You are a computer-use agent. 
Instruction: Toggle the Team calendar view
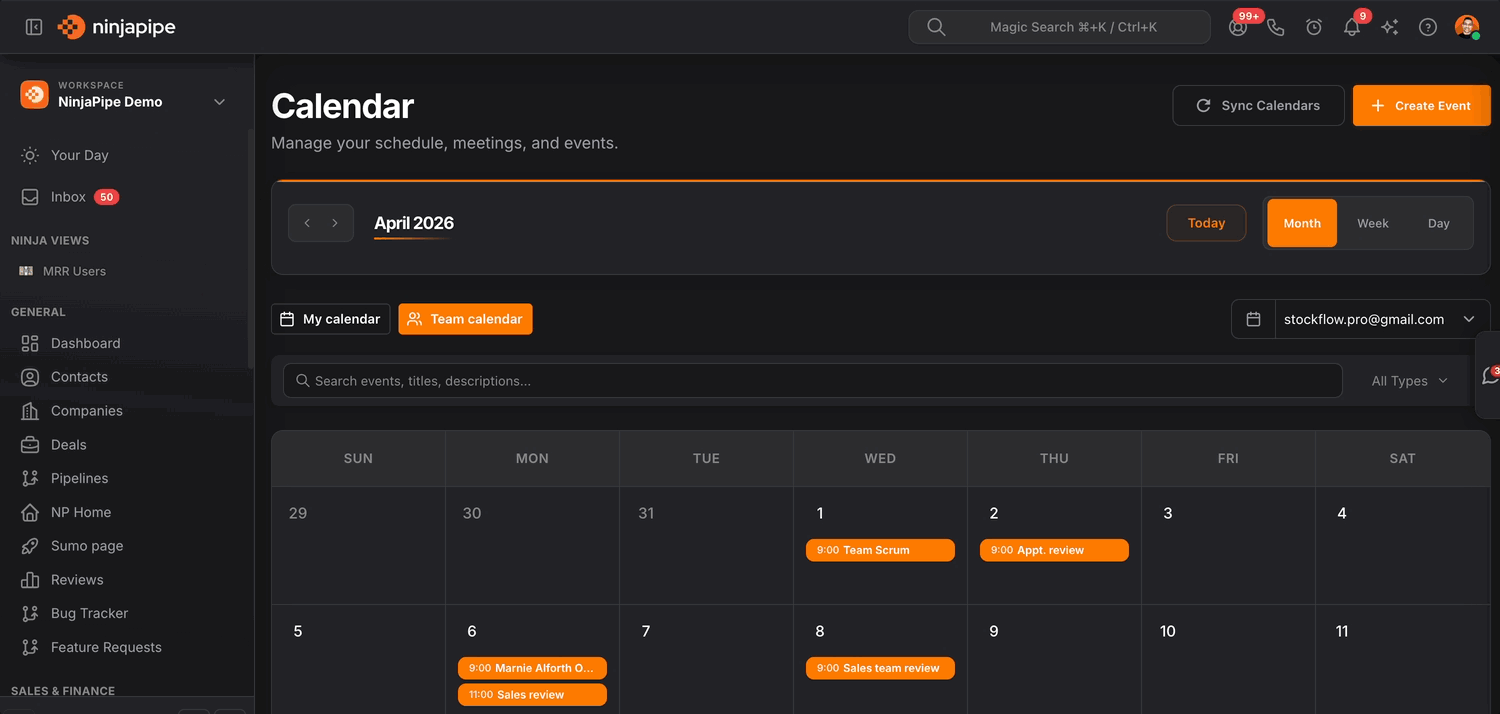[465, 319]
